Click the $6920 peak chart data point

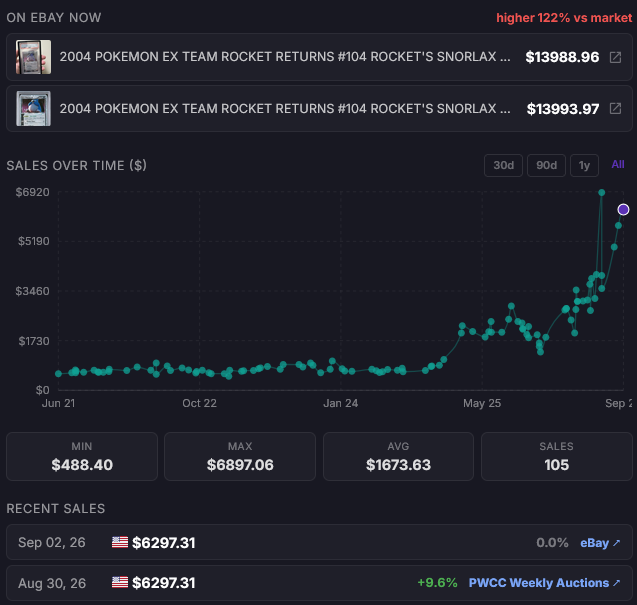(x=602, y=193)
